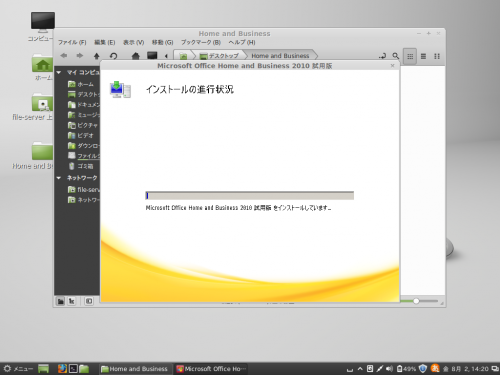Toggle the location entry icon
This screenshot has width=500, height=375.
382,56
